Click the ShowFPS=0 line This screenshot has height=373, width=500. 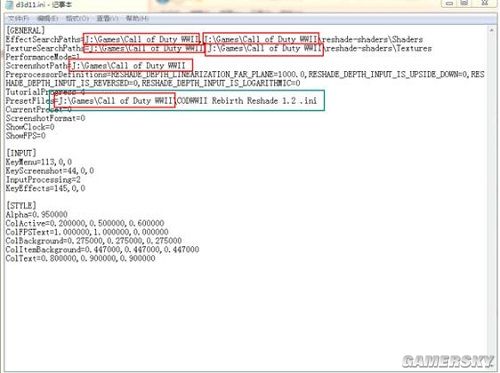[x=26, y=136]
